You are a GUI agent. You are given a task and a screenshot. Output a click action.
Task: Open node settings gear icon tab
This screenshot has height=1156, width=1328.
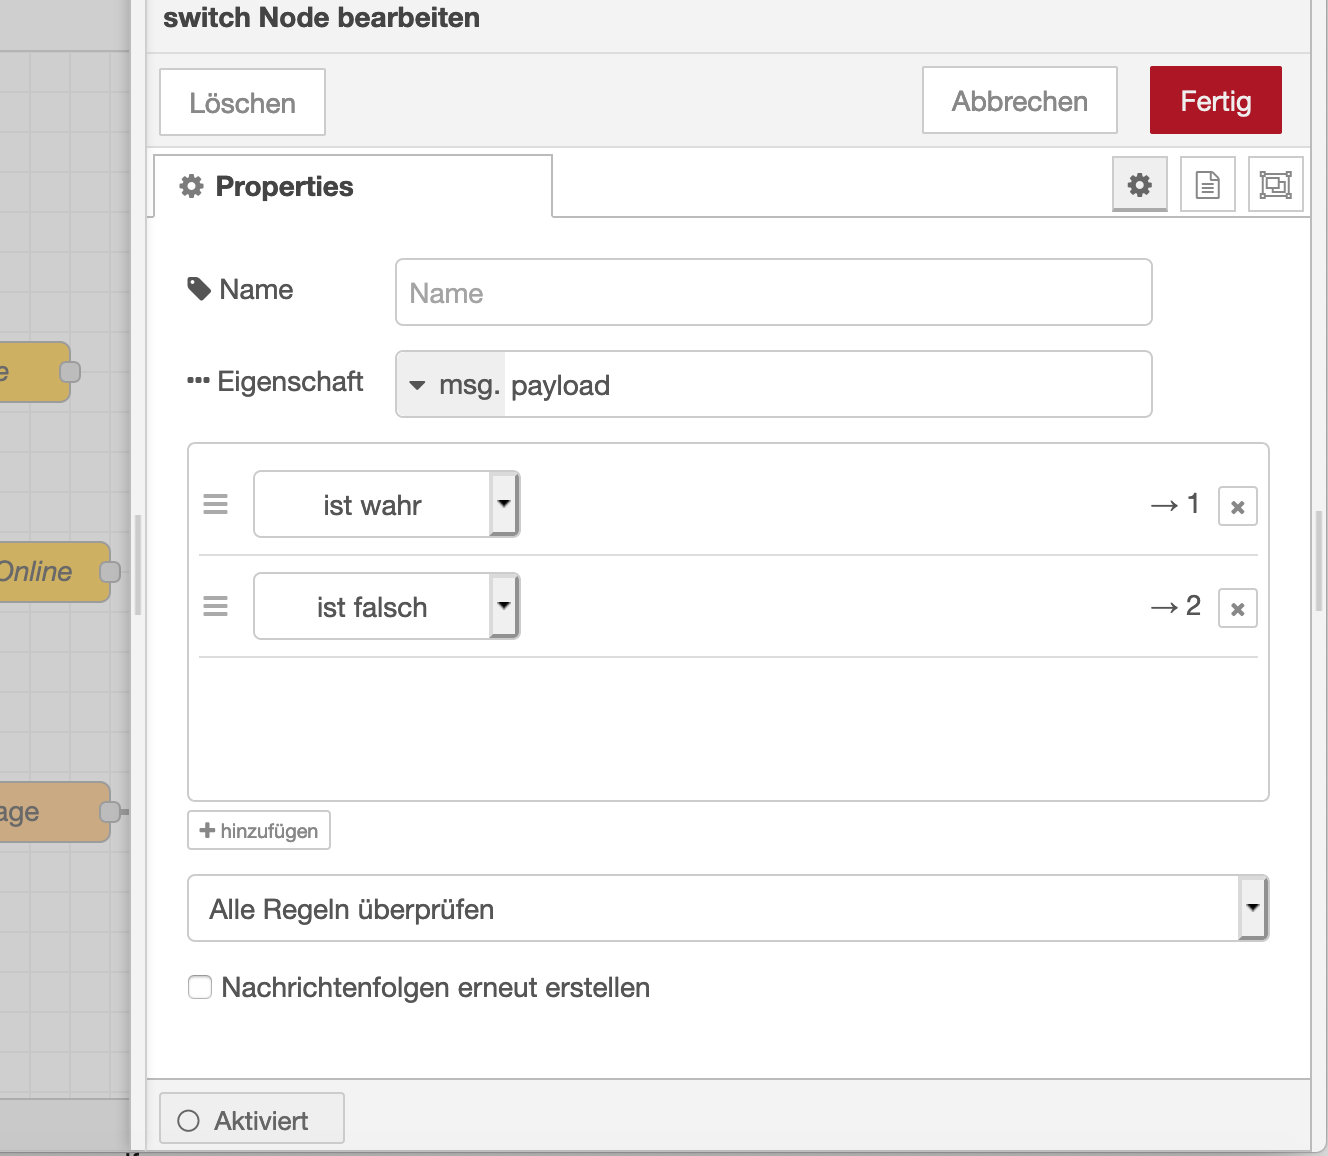(x=1139, y=185)
